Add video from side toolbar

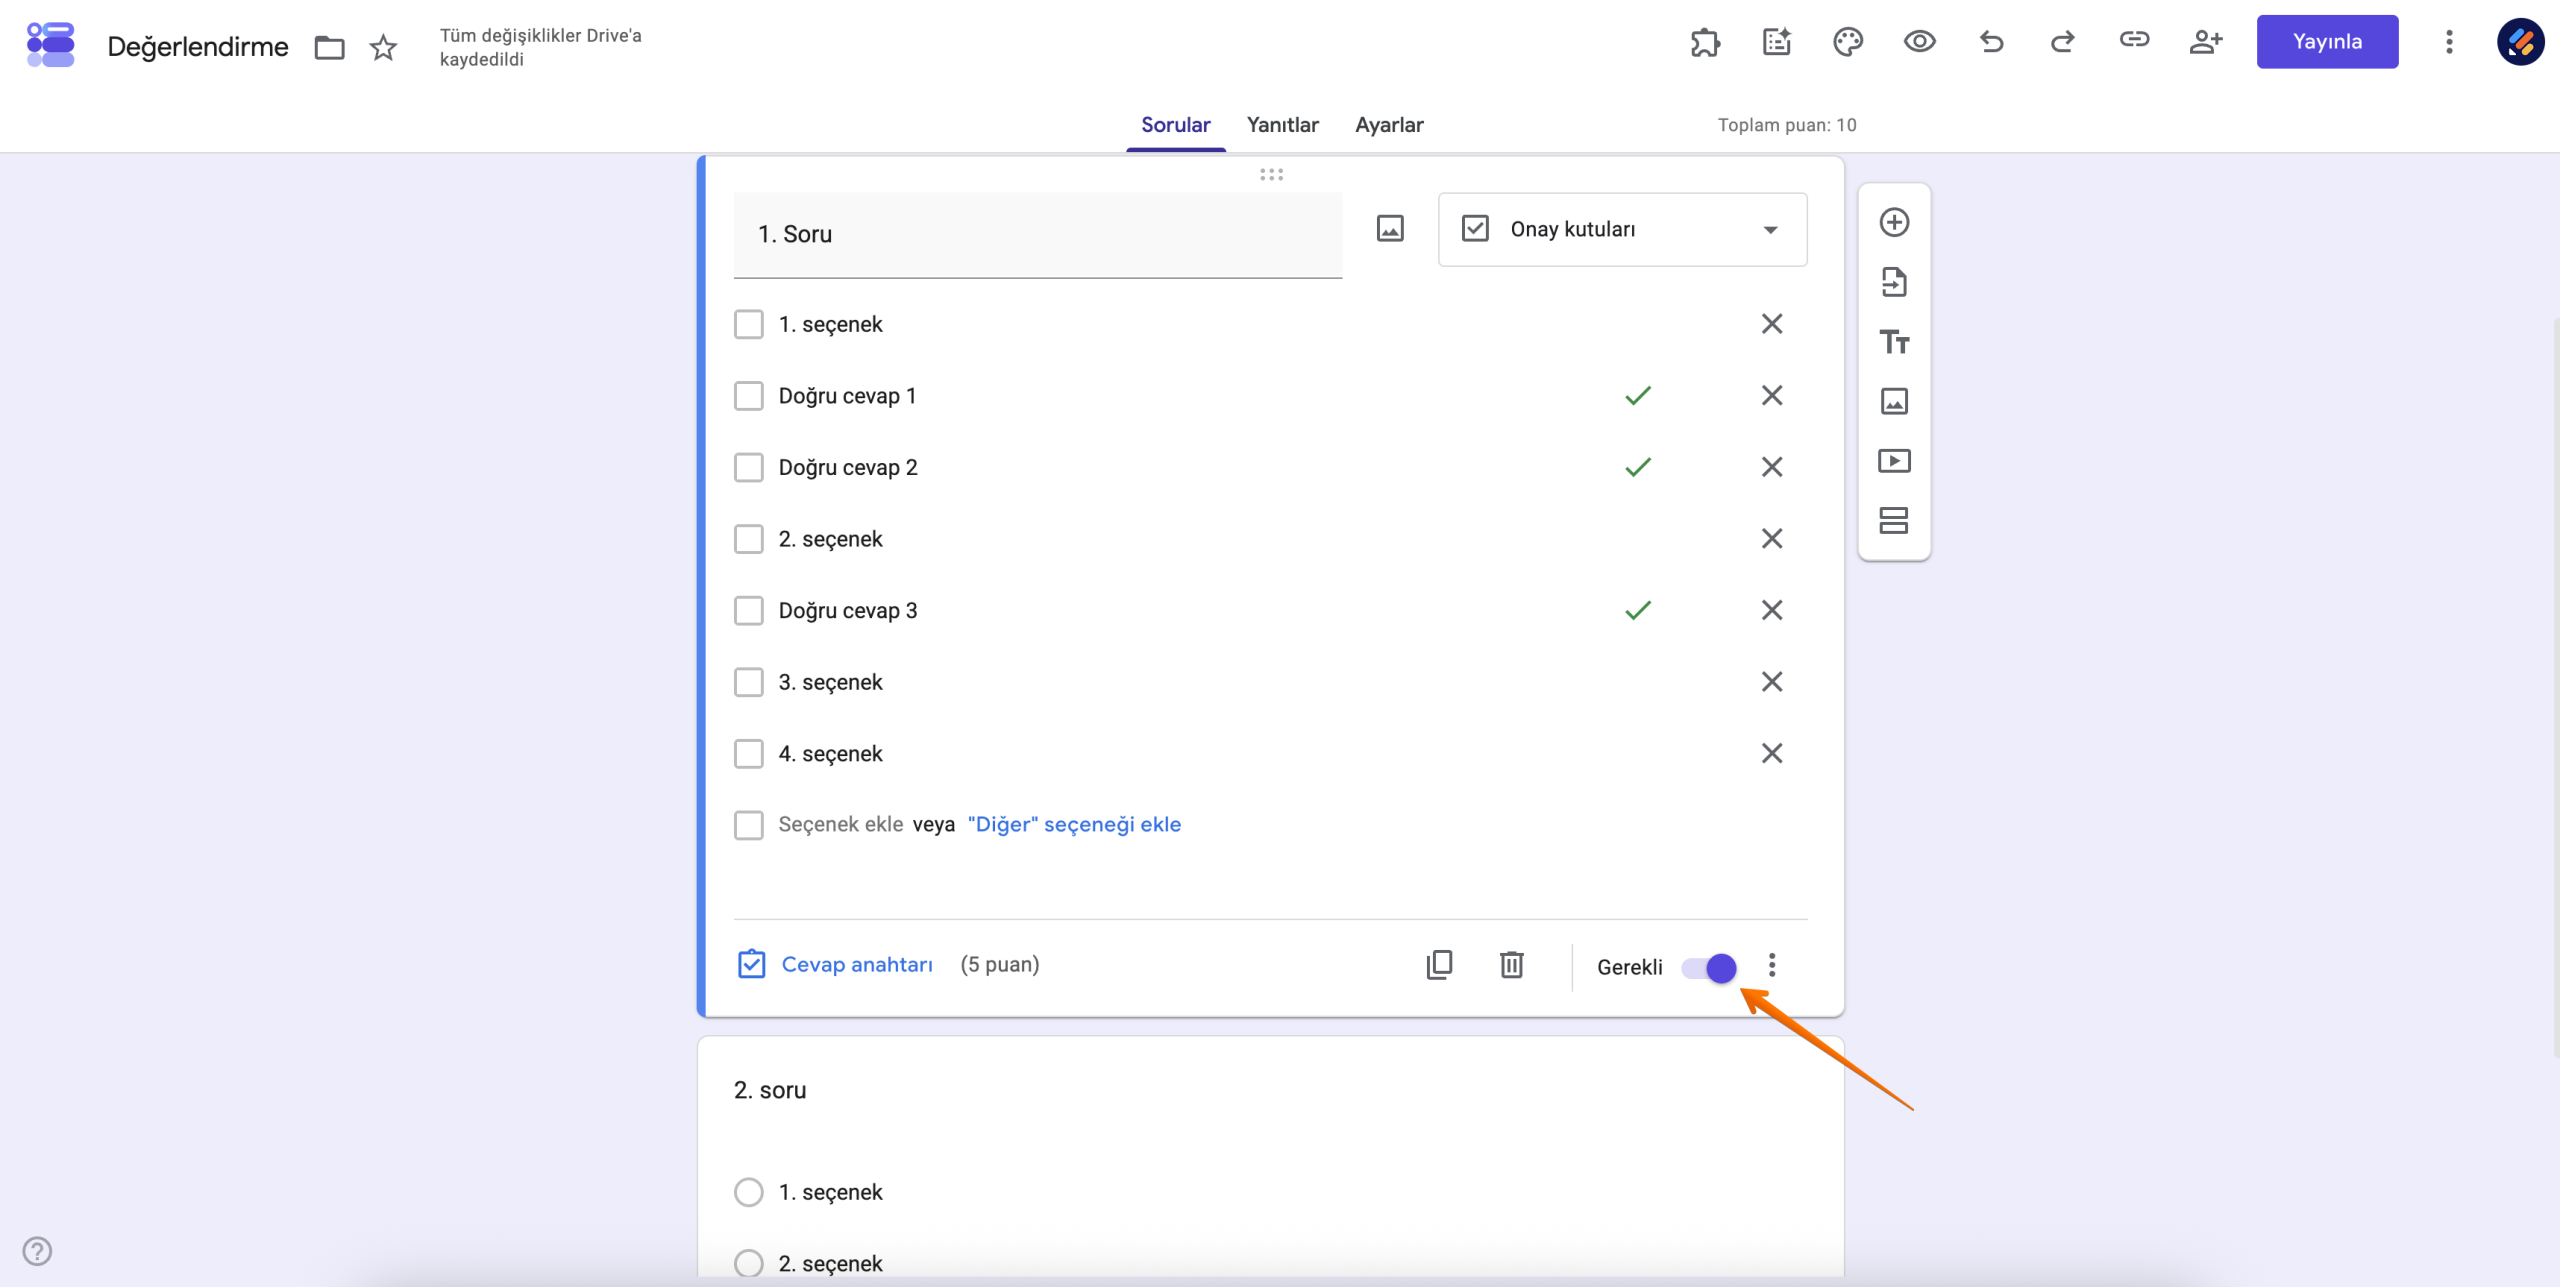coord(1894,461)
